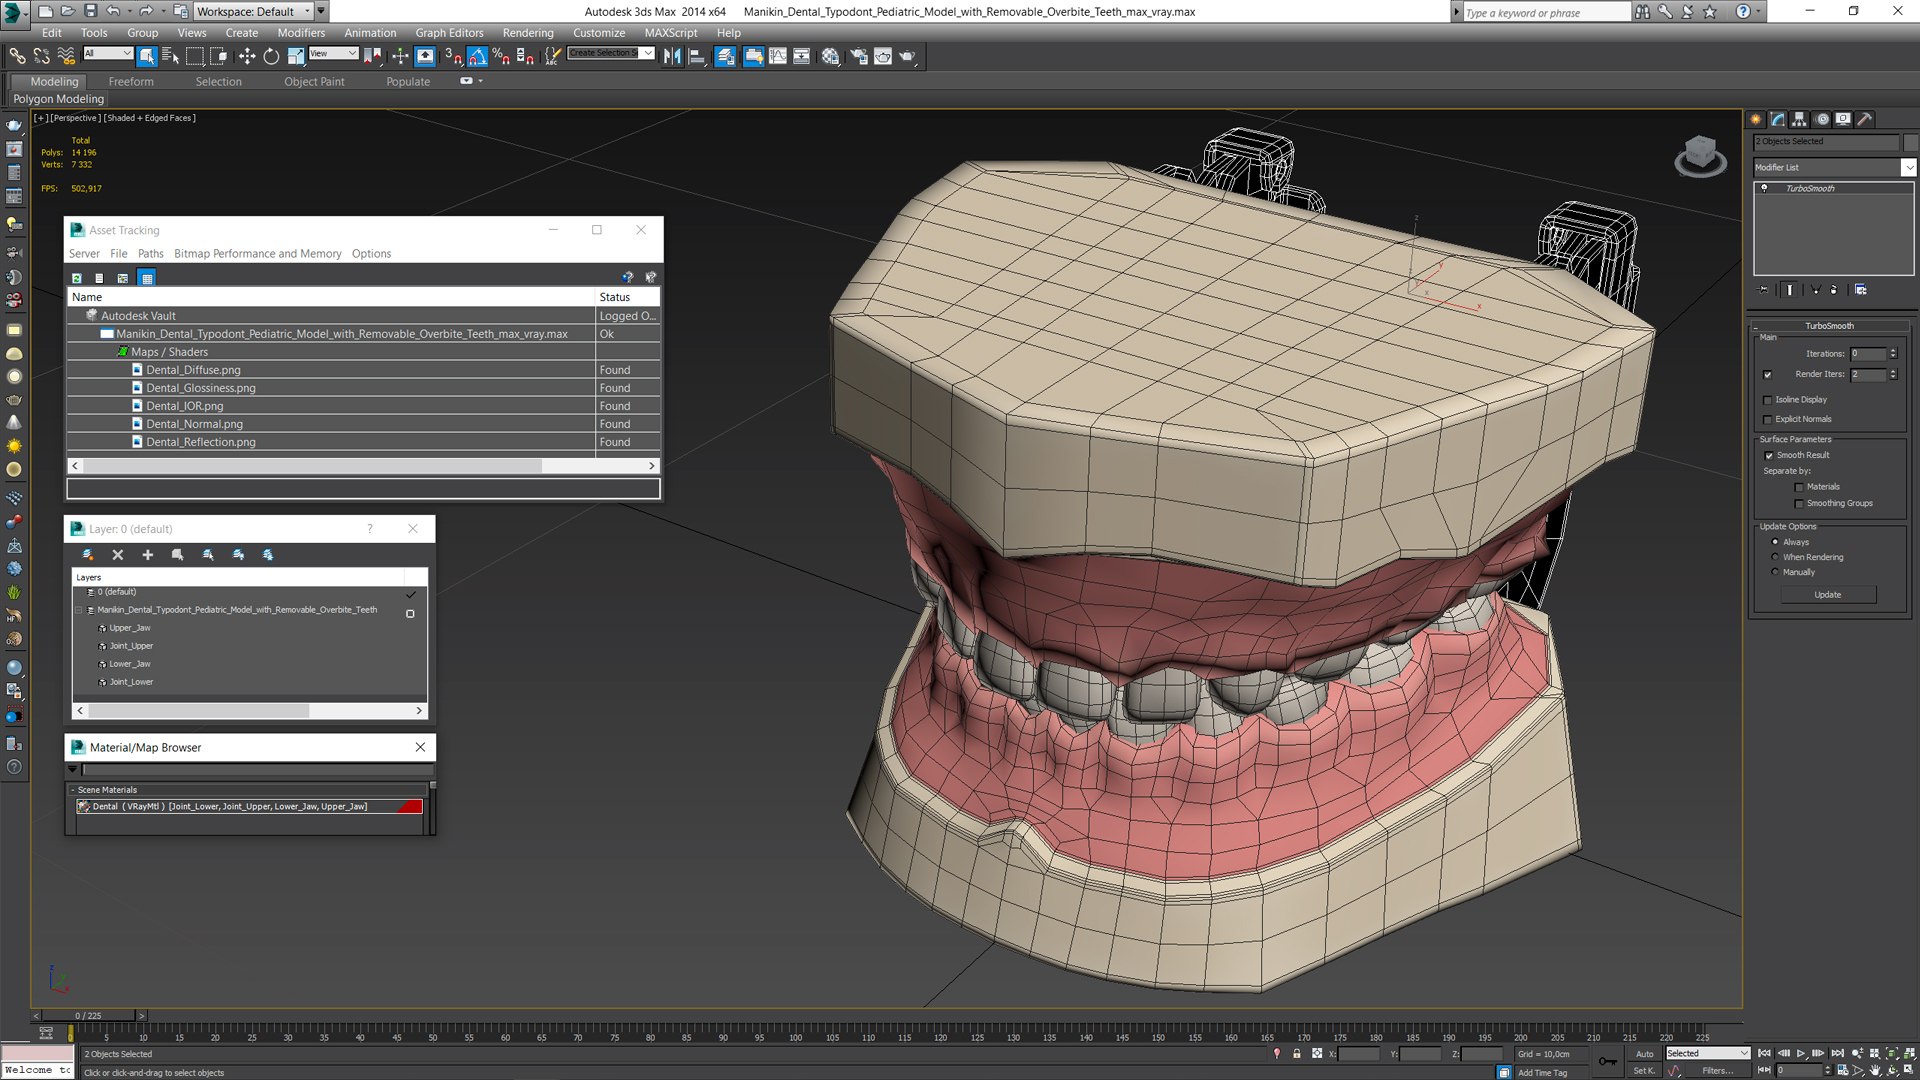Expand the Create Selection Set dropdown

[648, 53]
